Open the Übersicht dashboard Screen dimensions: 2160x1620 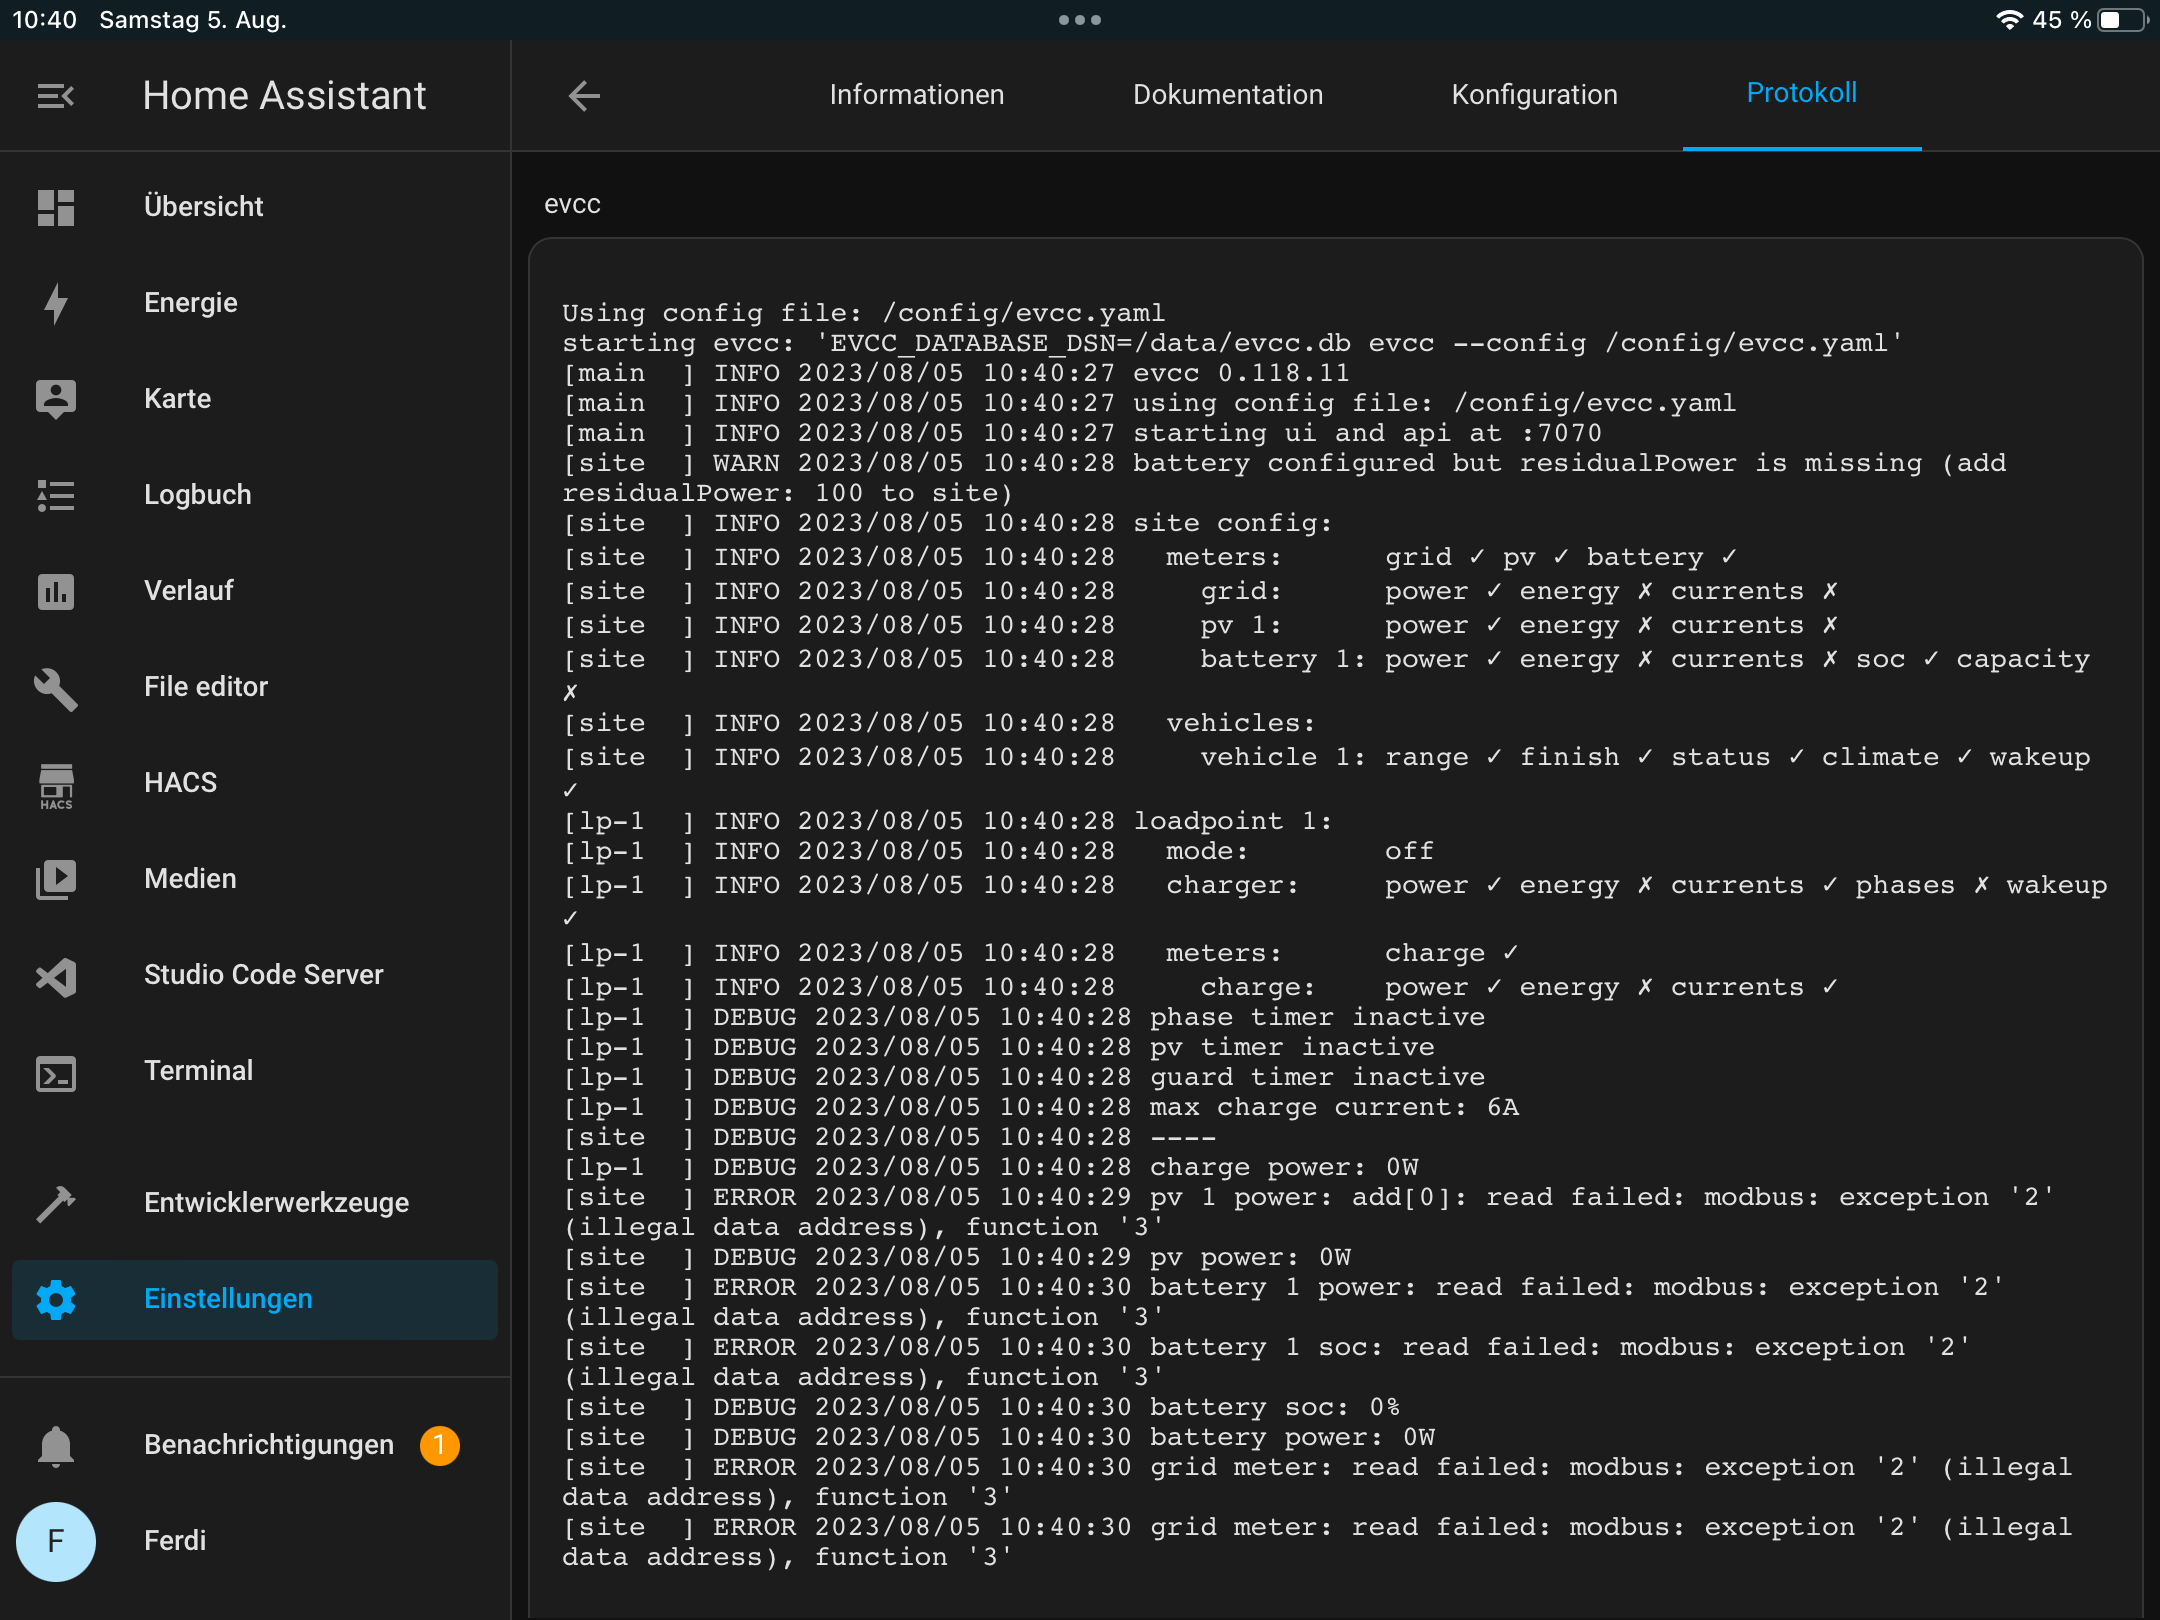tap(204, 206)
